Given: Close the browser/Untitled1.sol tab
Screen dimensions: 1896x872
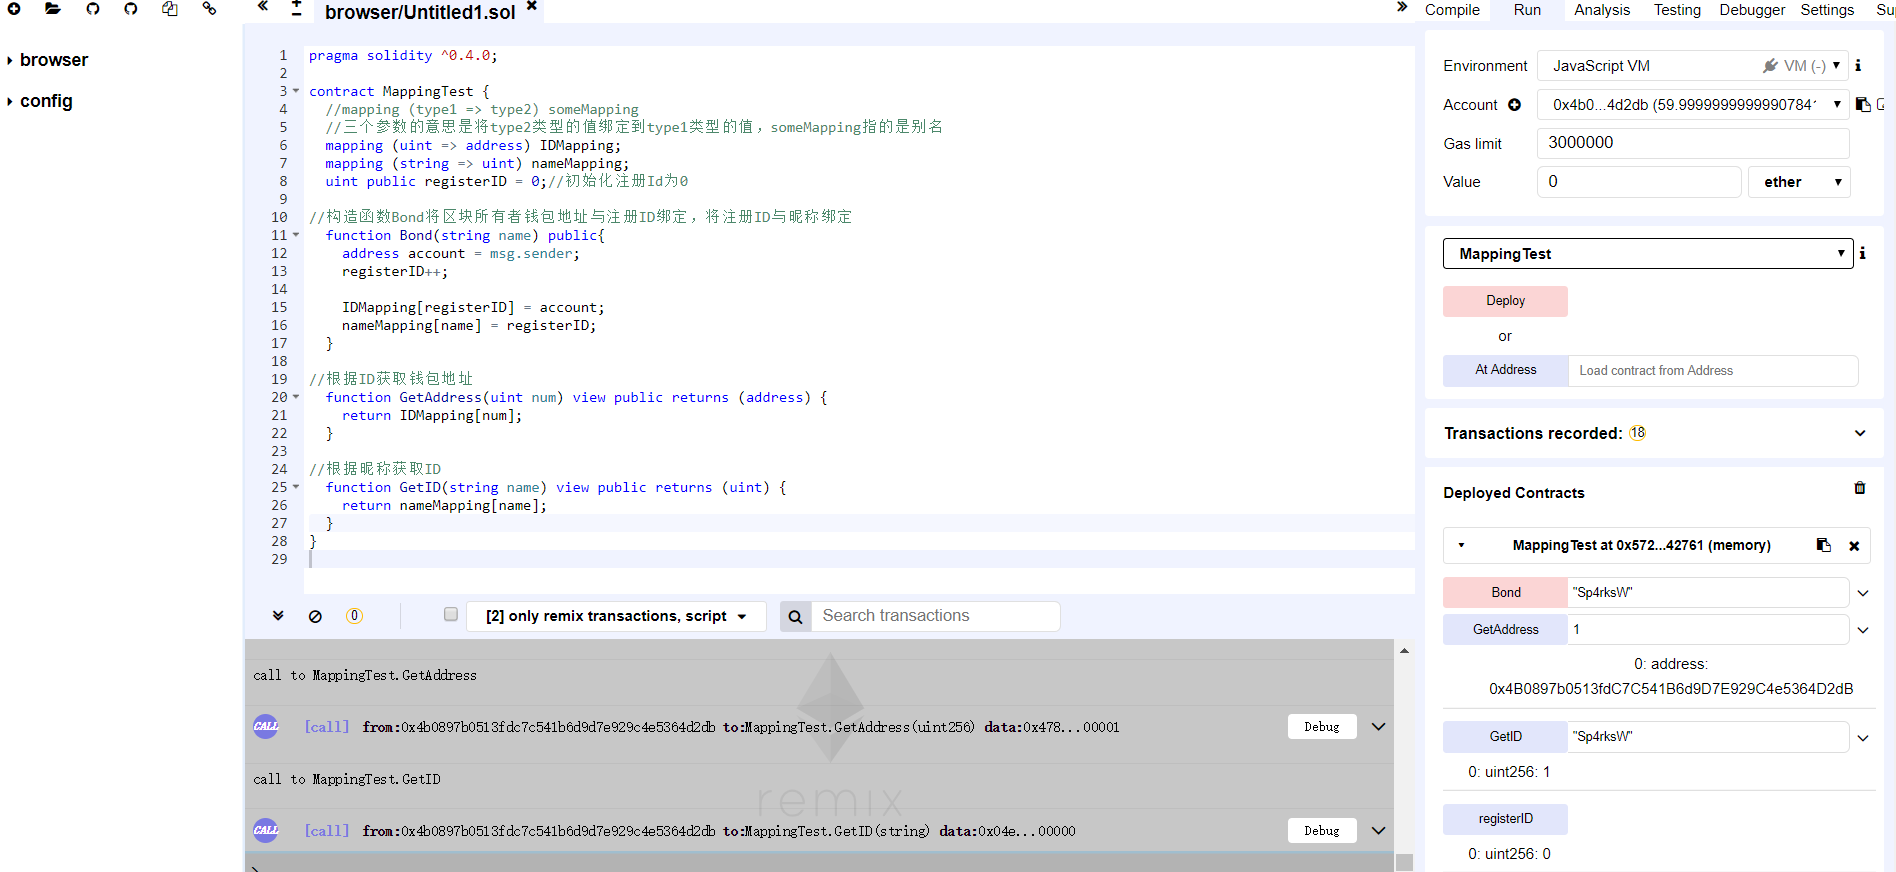Looking at the screenshot, I should [x=532, y=6].
